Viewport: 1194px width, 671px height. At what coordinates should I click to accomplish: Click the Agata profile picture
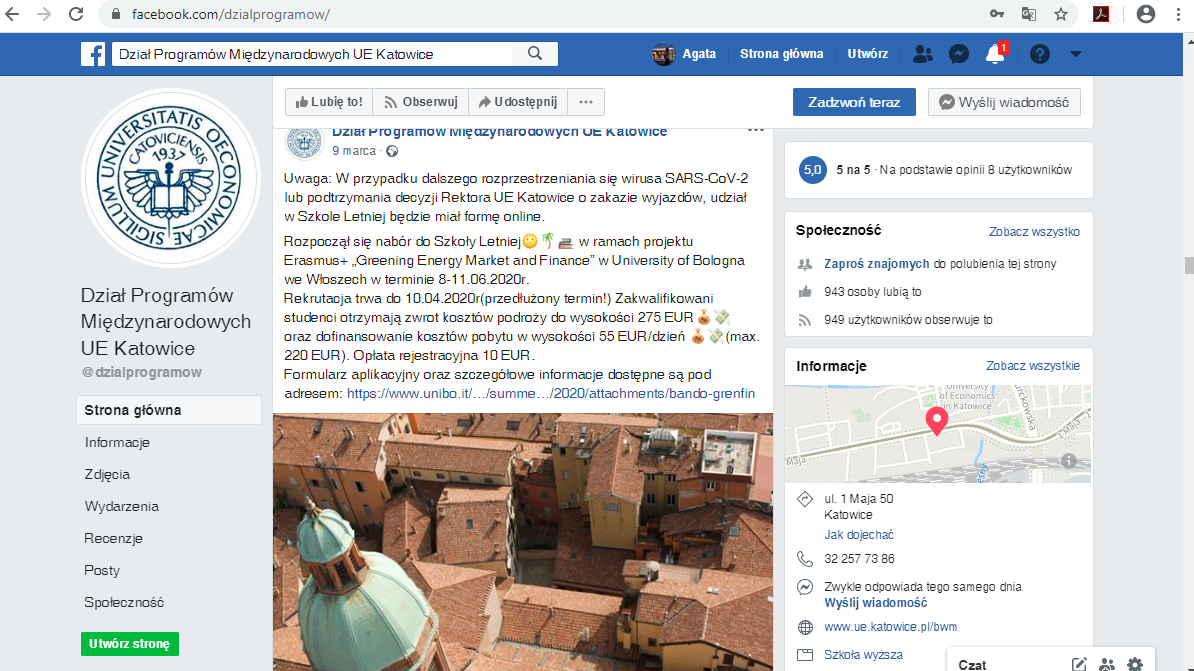(663, 54)
